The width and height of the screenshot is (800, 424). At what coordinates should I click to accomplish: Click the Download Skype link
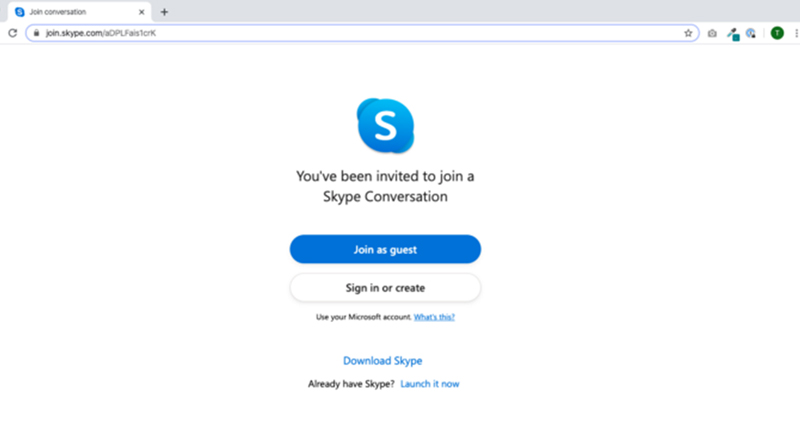(383, 361)
